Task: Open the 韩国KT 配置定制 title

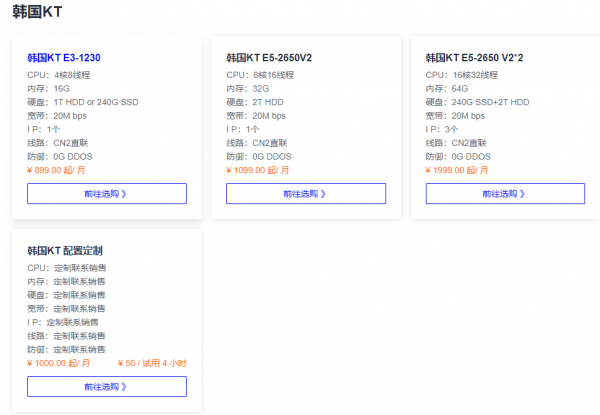Action: pos(65,251)
